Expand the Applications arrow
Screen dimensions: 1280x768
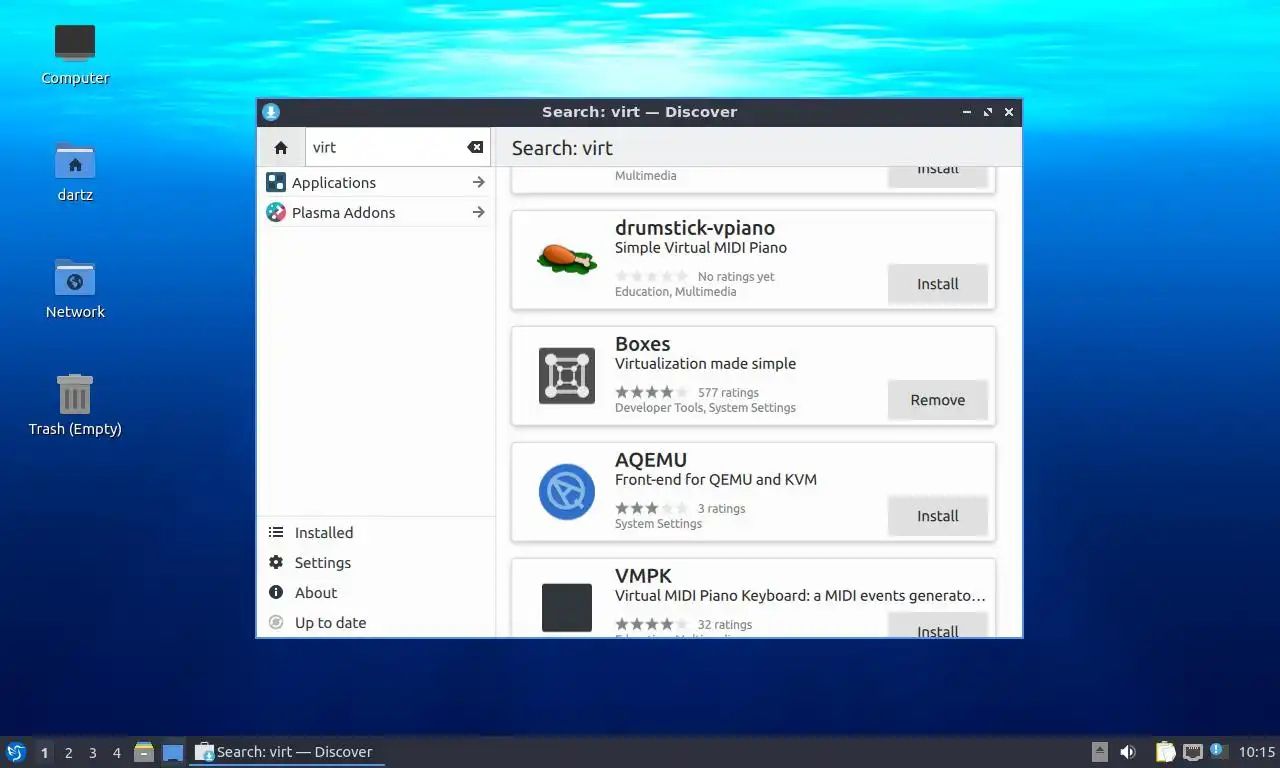[x=478, y=182]
